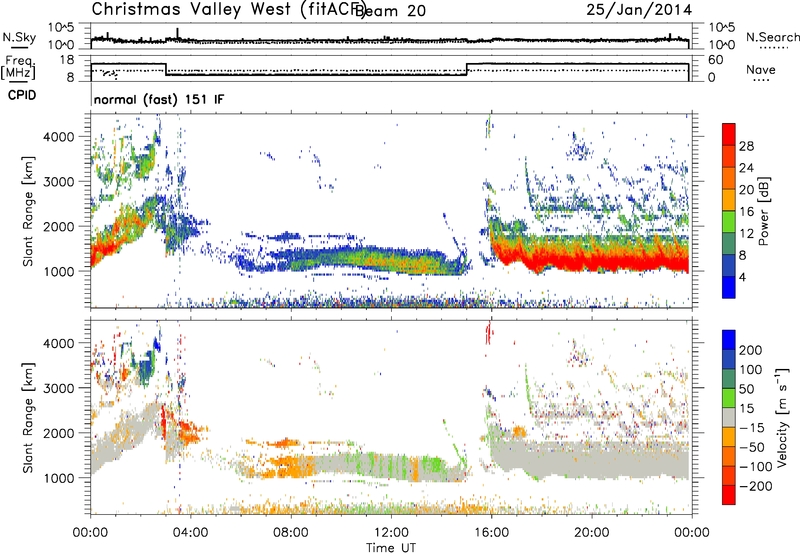Click the 'Nave' legend label
Image resolution: width=800 pixels, height=554 pixels.
pyautogui.click(x=760, y=70)
